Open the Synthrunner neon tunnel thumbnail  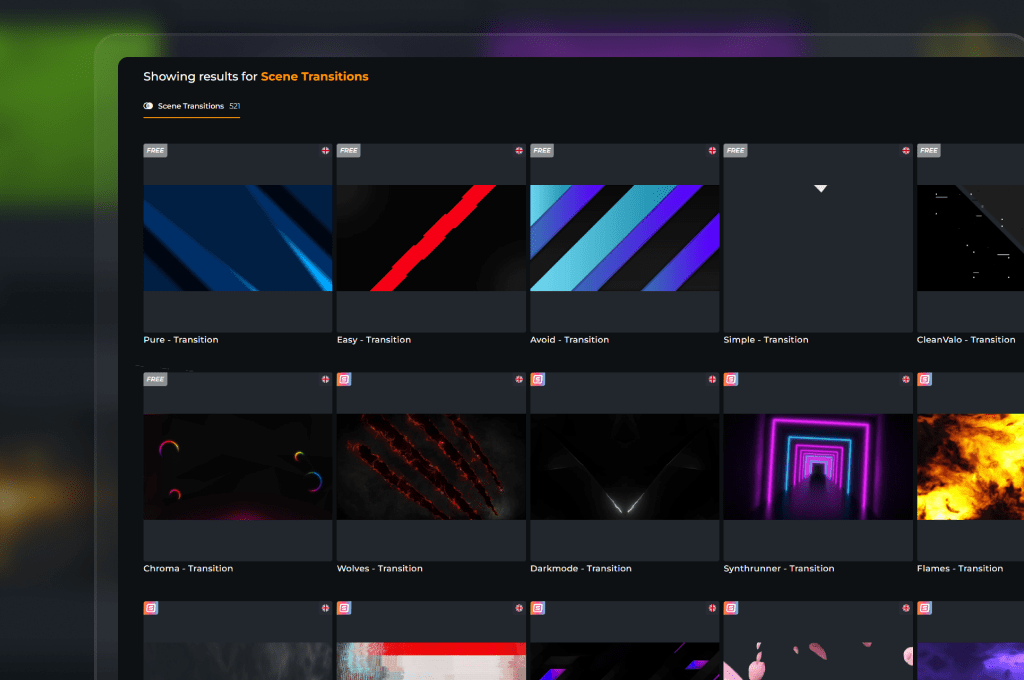coord(817,467)
